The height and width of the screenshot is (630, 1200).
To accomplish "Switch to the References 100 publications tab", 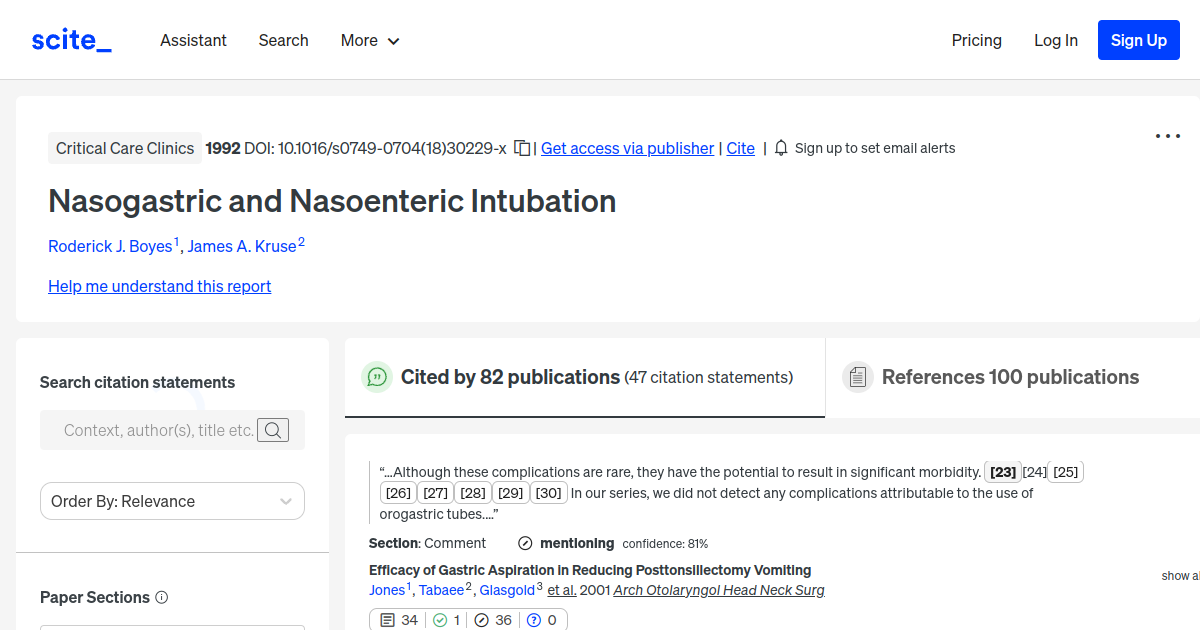I will tap(1010, 377).
